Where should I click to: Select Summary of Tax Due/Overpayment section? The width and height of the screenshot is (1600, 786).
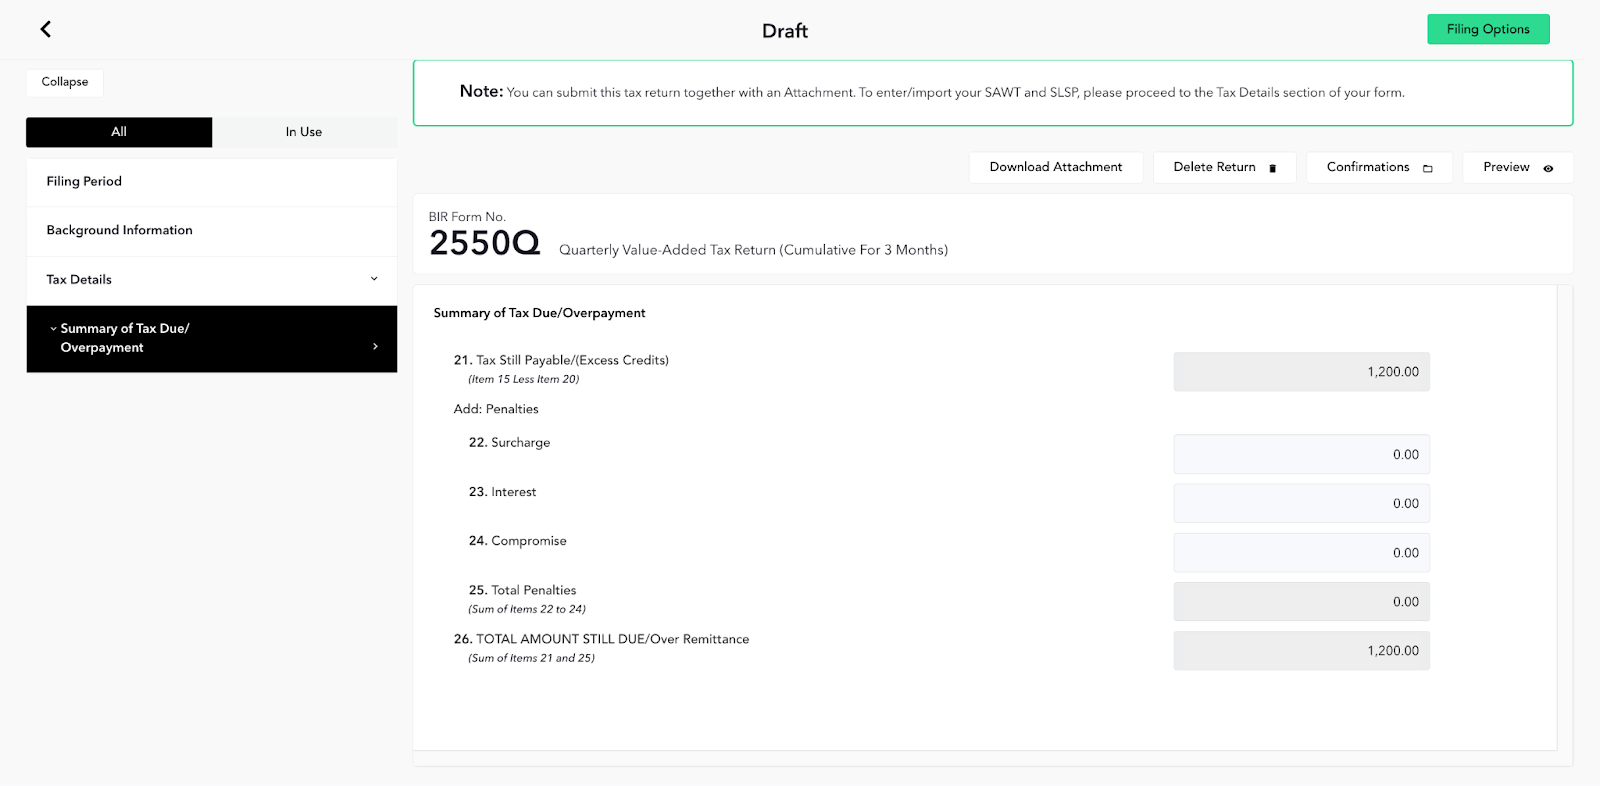point(212,339)
